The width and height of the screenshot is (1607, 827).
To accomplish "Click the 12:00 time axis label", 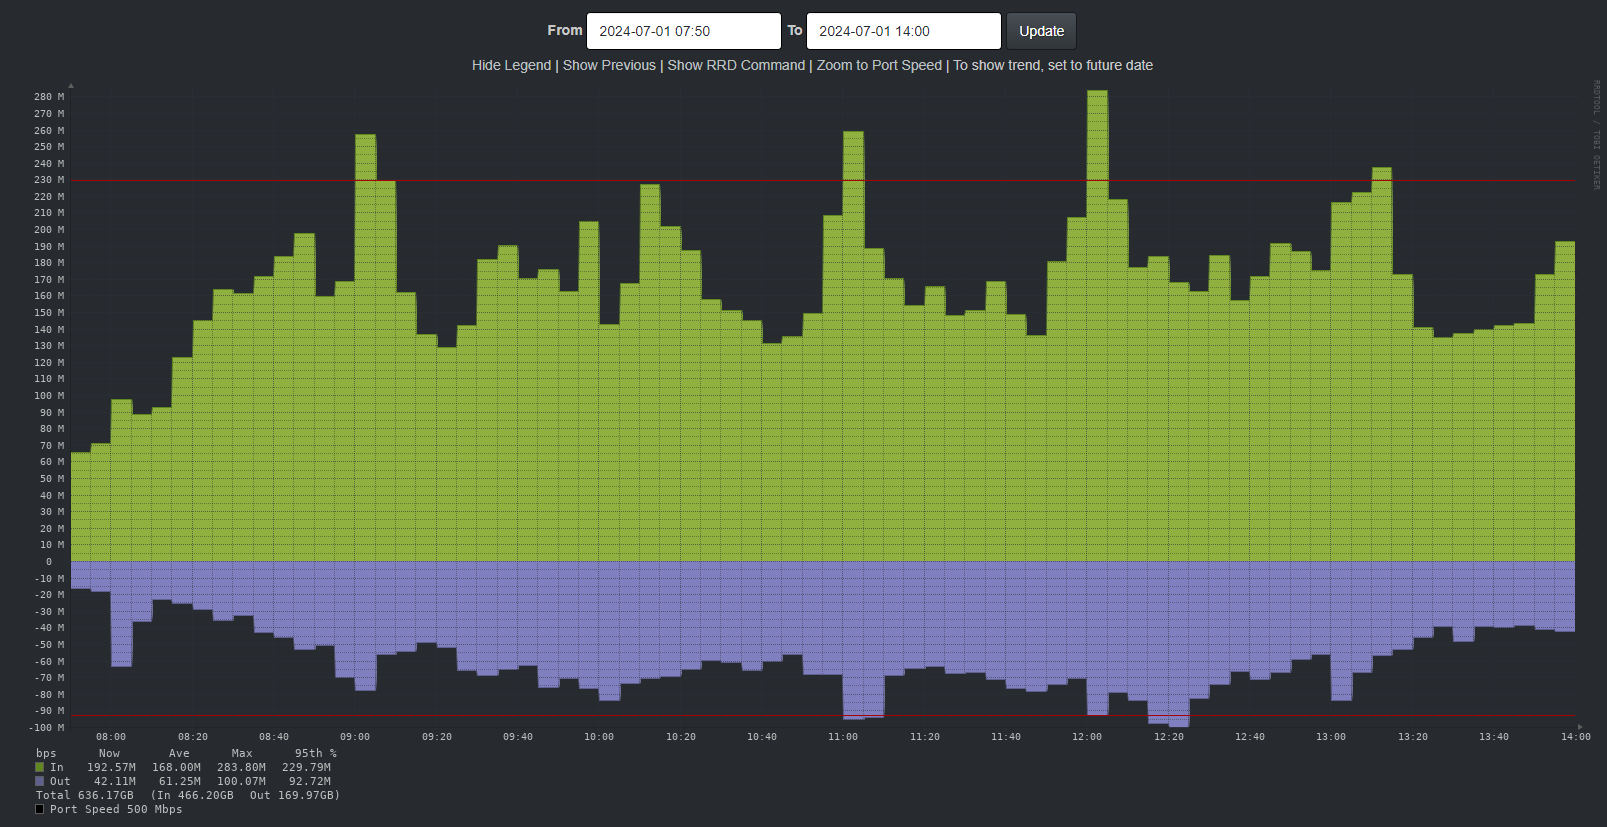I will (1087, 737).
